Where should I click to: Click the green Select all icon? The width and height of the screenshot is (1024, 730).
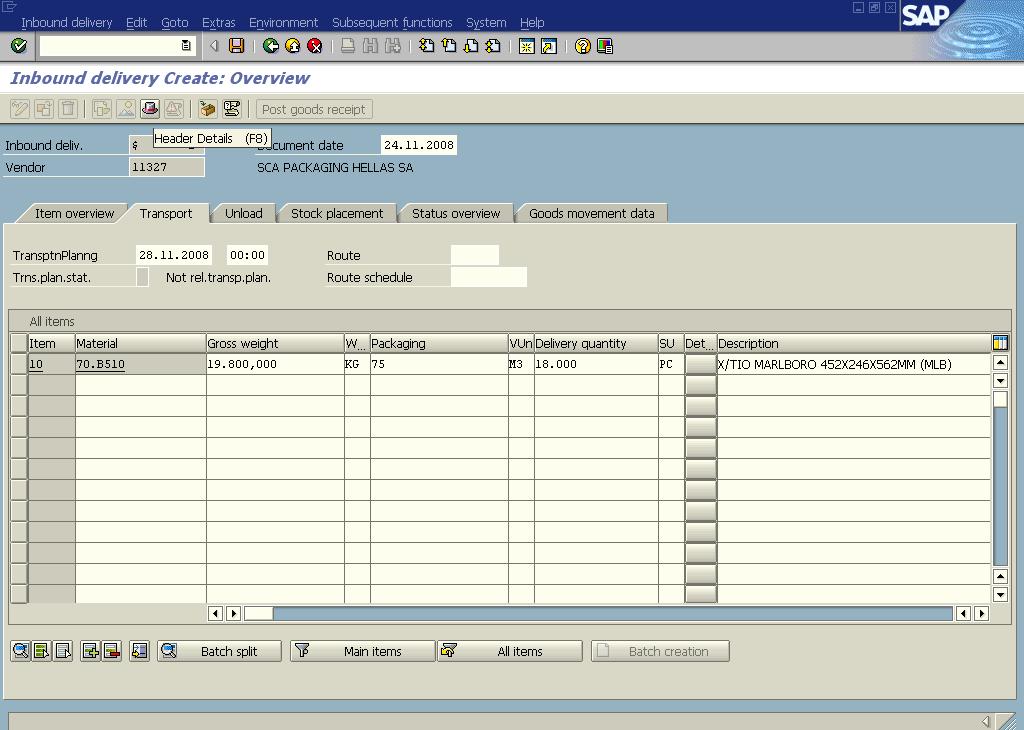point(42,650)
